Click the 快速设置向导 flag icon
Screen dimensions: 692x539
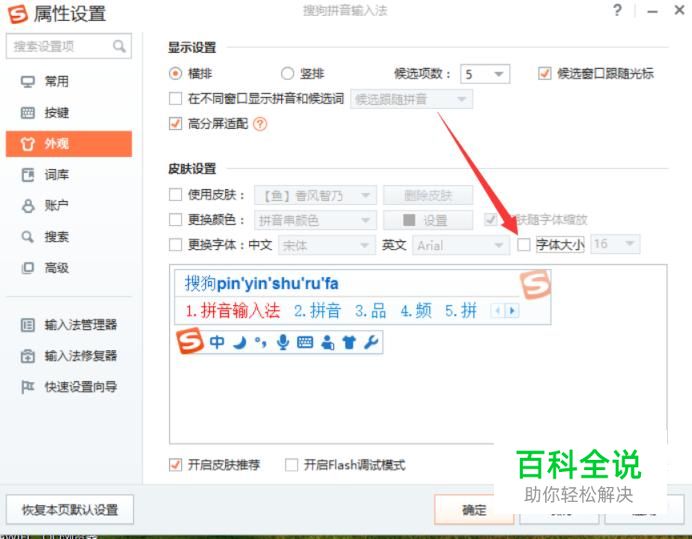coord(27,387)
